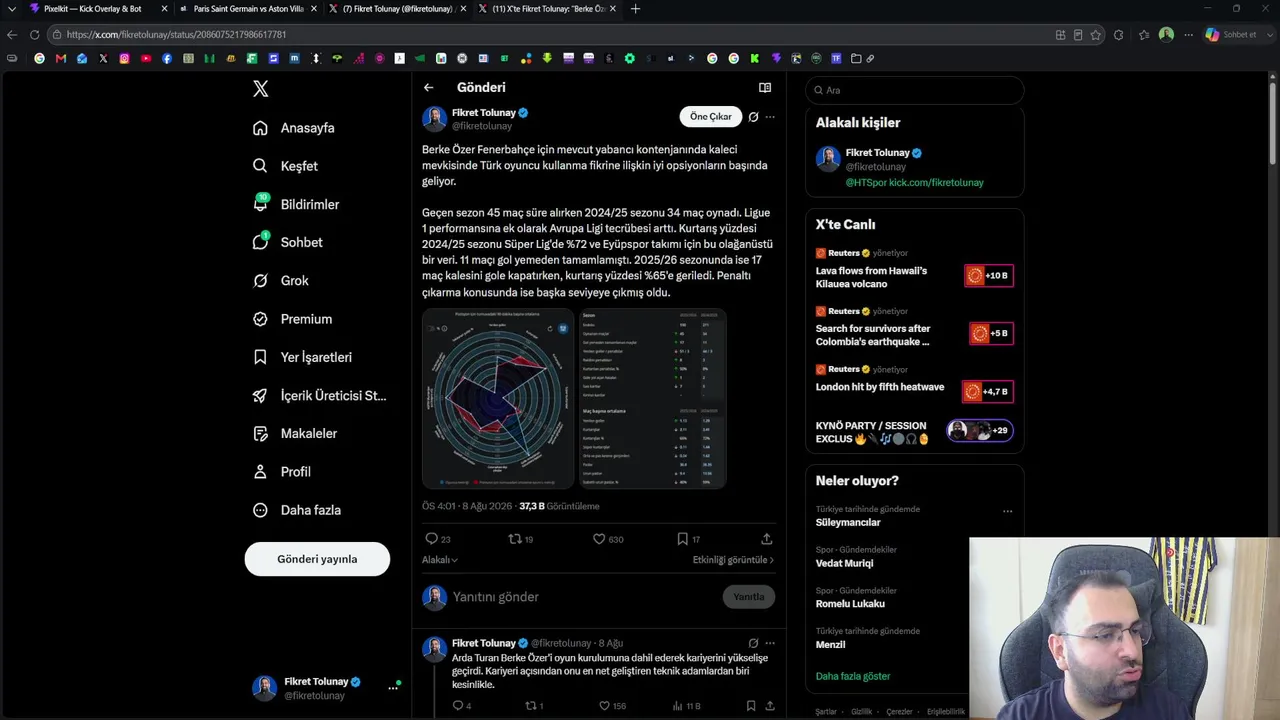Open a new browser tab

coord(635,9)
